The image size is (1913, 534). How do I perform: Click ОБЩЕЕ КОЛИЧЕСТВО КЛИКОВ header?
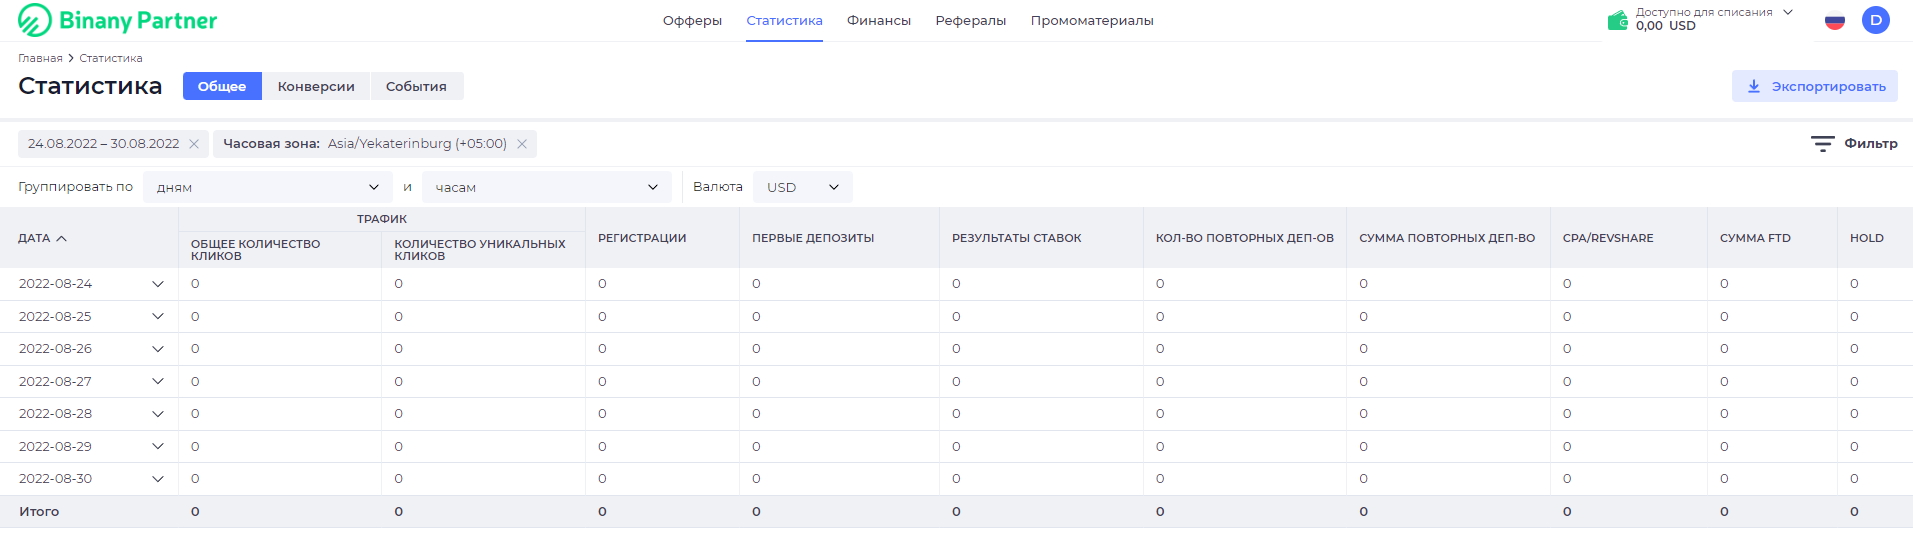tap(256, 250)
